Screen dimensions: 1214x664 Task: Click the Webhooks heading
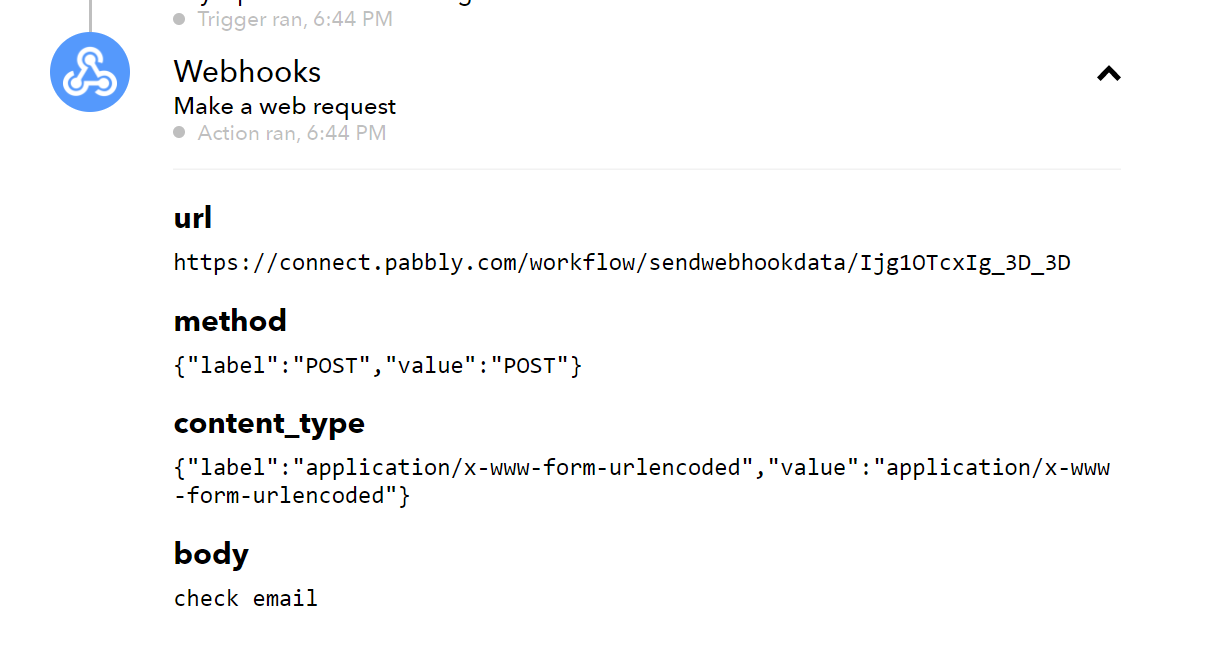(248, 72)
